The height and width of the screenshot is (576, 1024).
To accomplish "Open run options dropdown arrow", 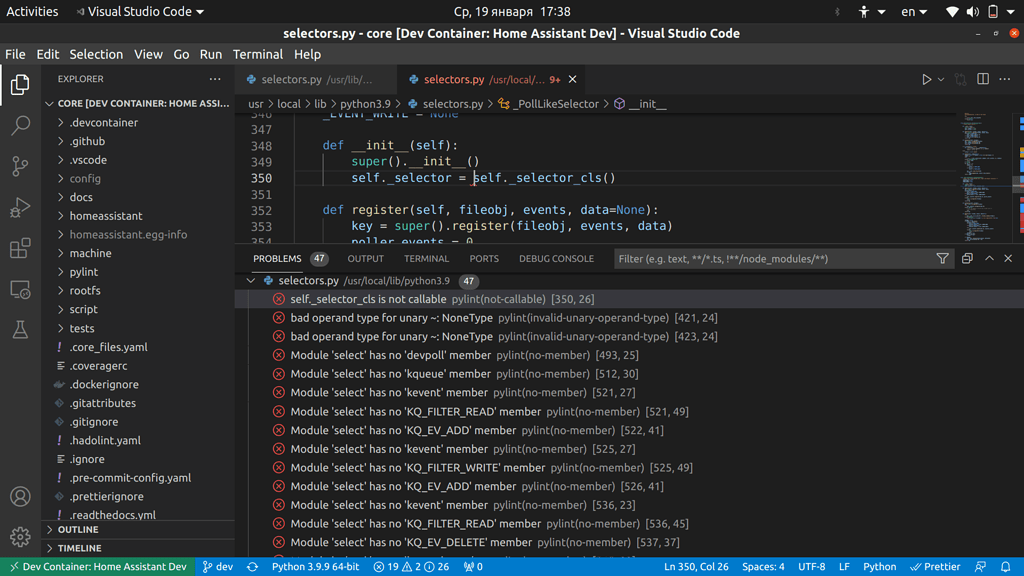I will click(941, 80).
